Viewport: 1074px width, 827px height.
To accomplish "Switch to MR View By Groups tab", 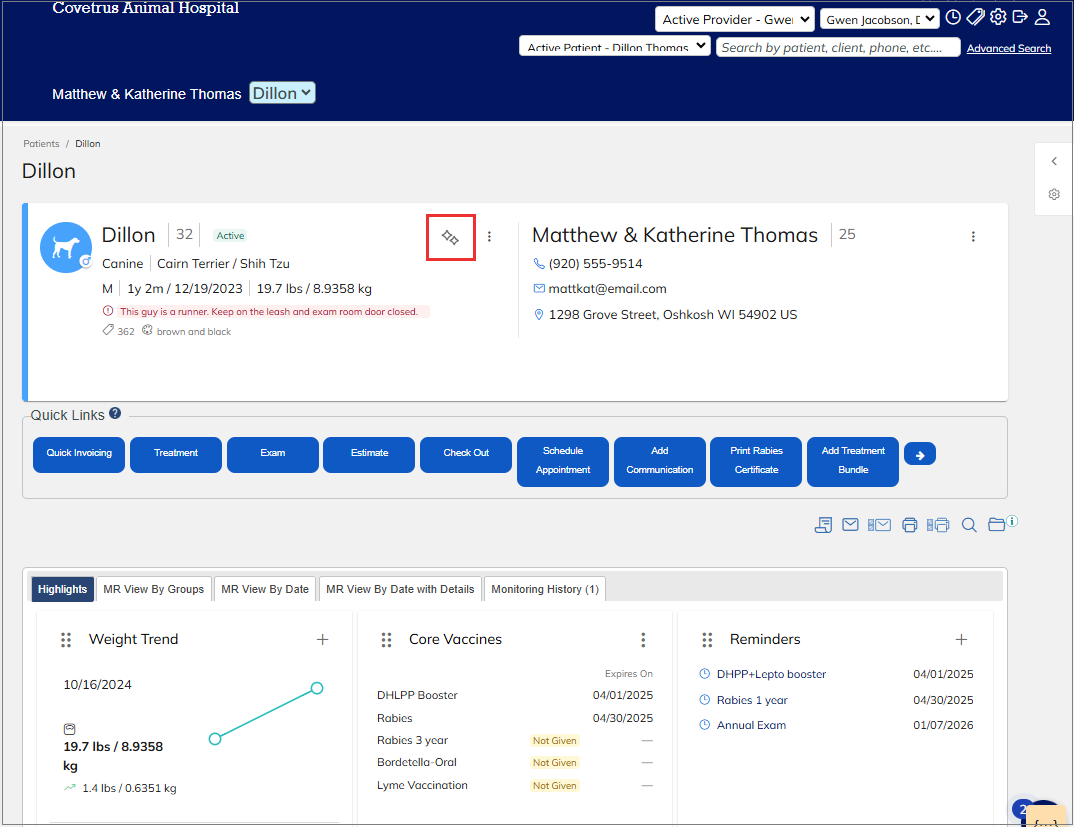I will [x=153, y=589].
